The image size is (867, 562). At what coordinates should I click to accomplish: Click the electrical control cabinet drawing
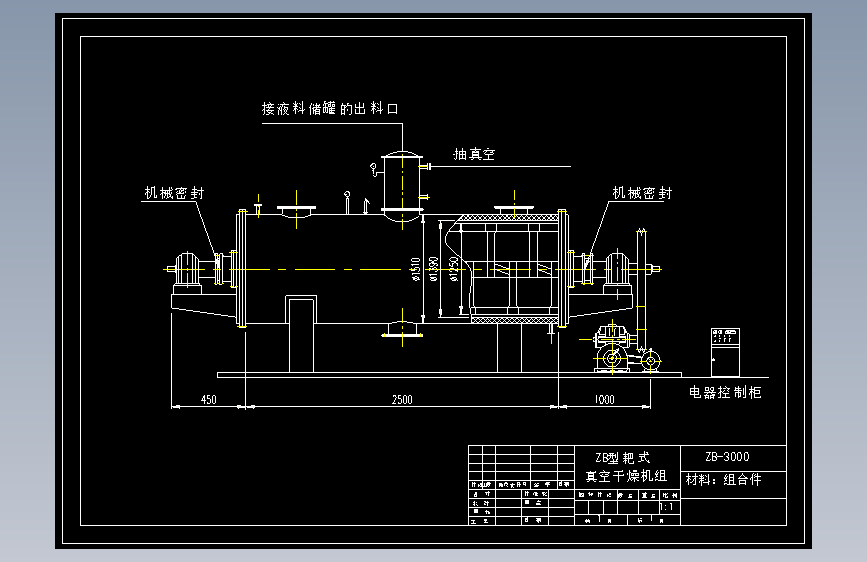point(725,352)
